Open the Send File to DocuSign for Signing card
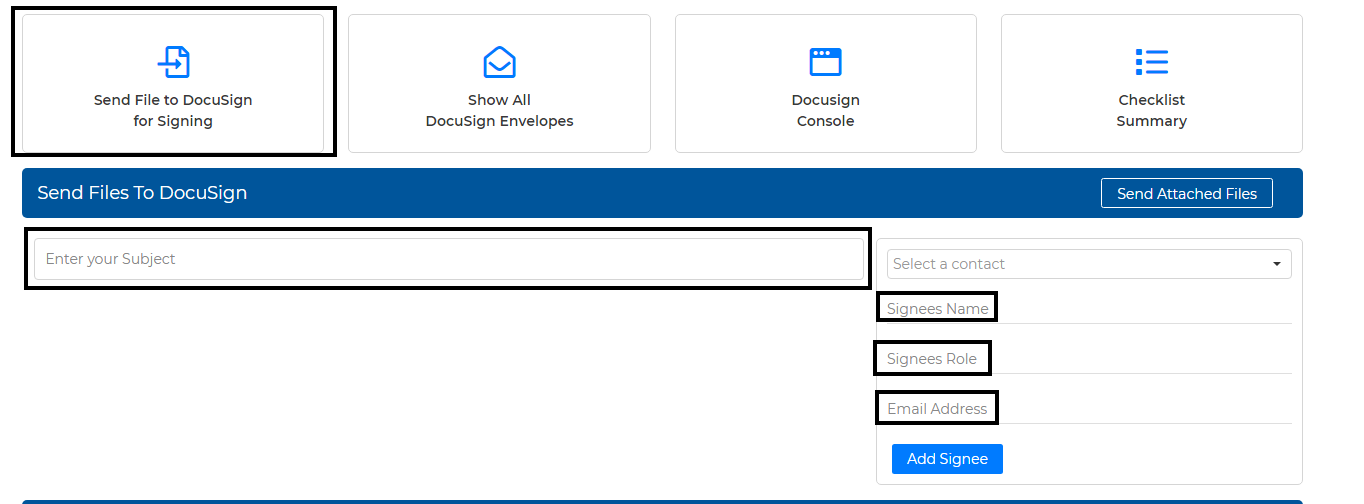This screenshot has height=504, width=1364. tap(173, 83)
